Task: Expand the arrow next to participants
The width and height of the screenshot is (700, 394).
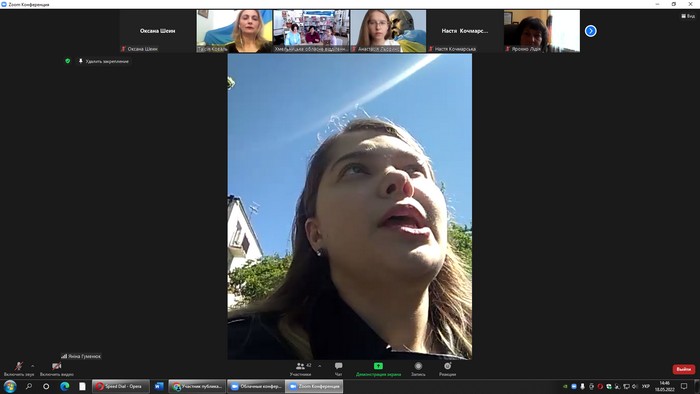Action: pyautogui.click(x=320, y=366)
